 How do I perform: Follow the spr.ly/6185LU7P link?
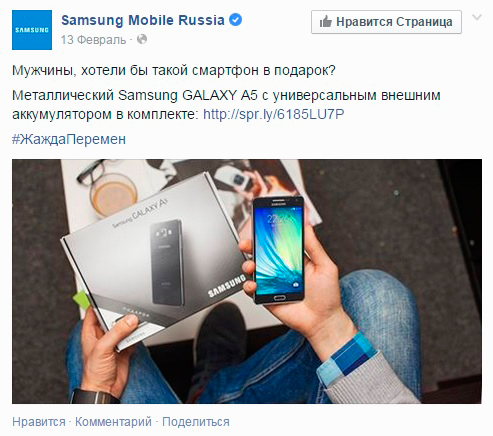point(274,114)
